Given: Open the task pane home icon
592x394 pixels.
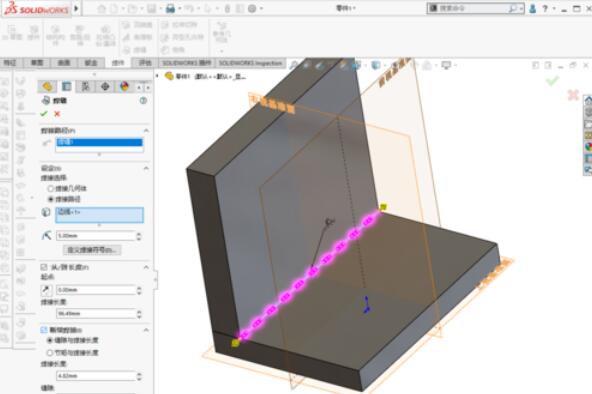Looking at the screenshot, I should [x=588, y=100].
